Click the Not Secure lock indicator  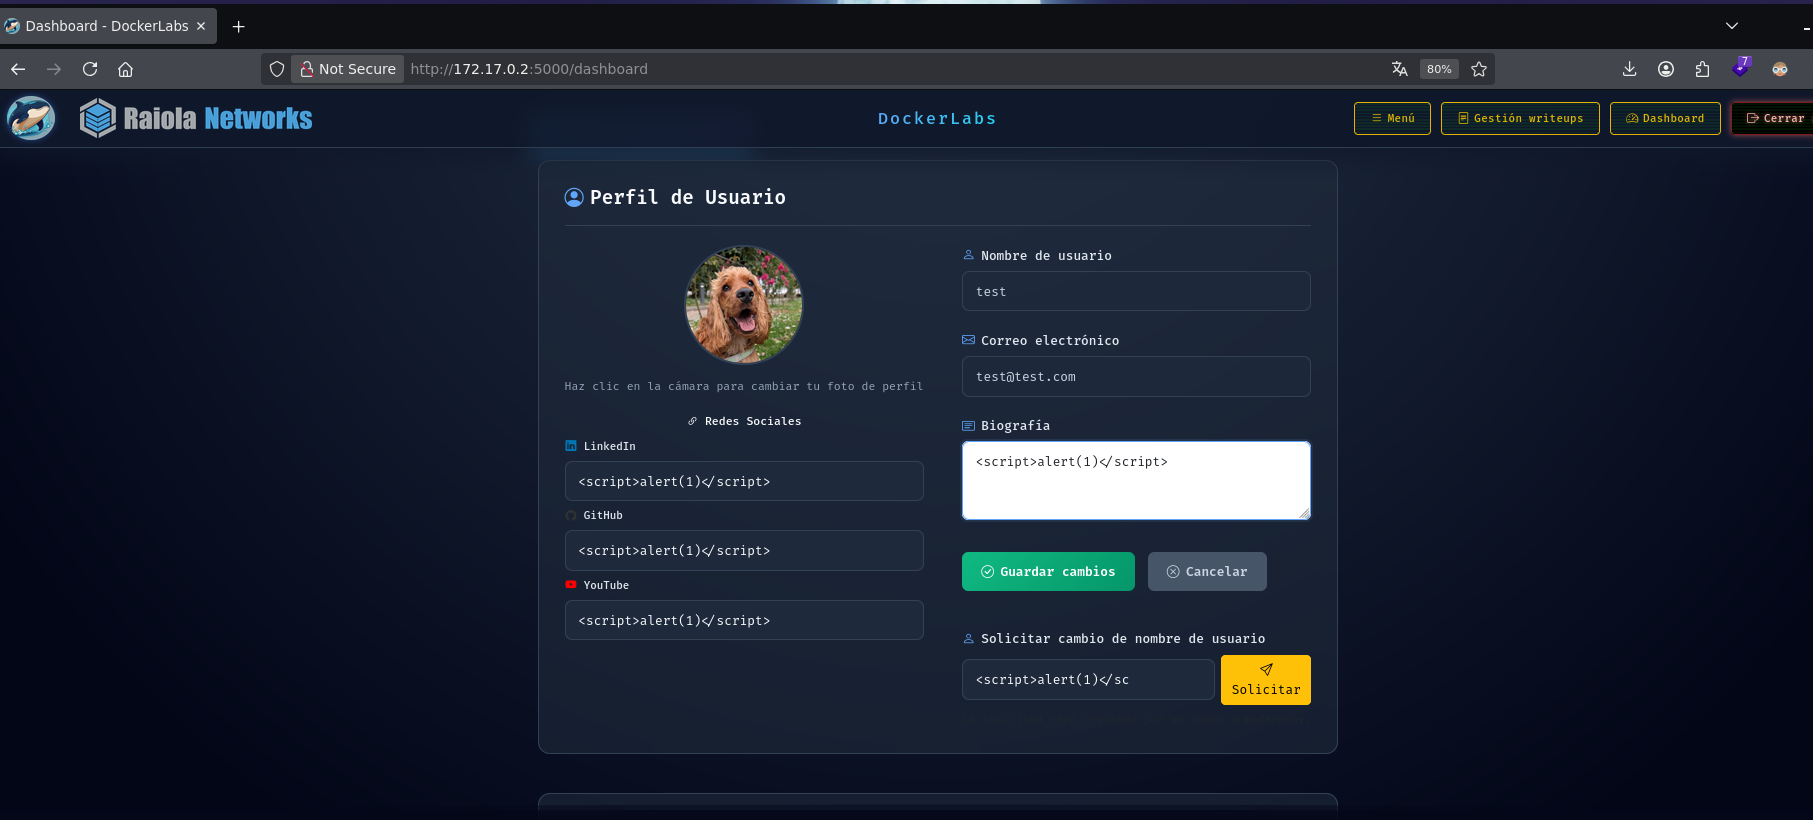point(348,69)
